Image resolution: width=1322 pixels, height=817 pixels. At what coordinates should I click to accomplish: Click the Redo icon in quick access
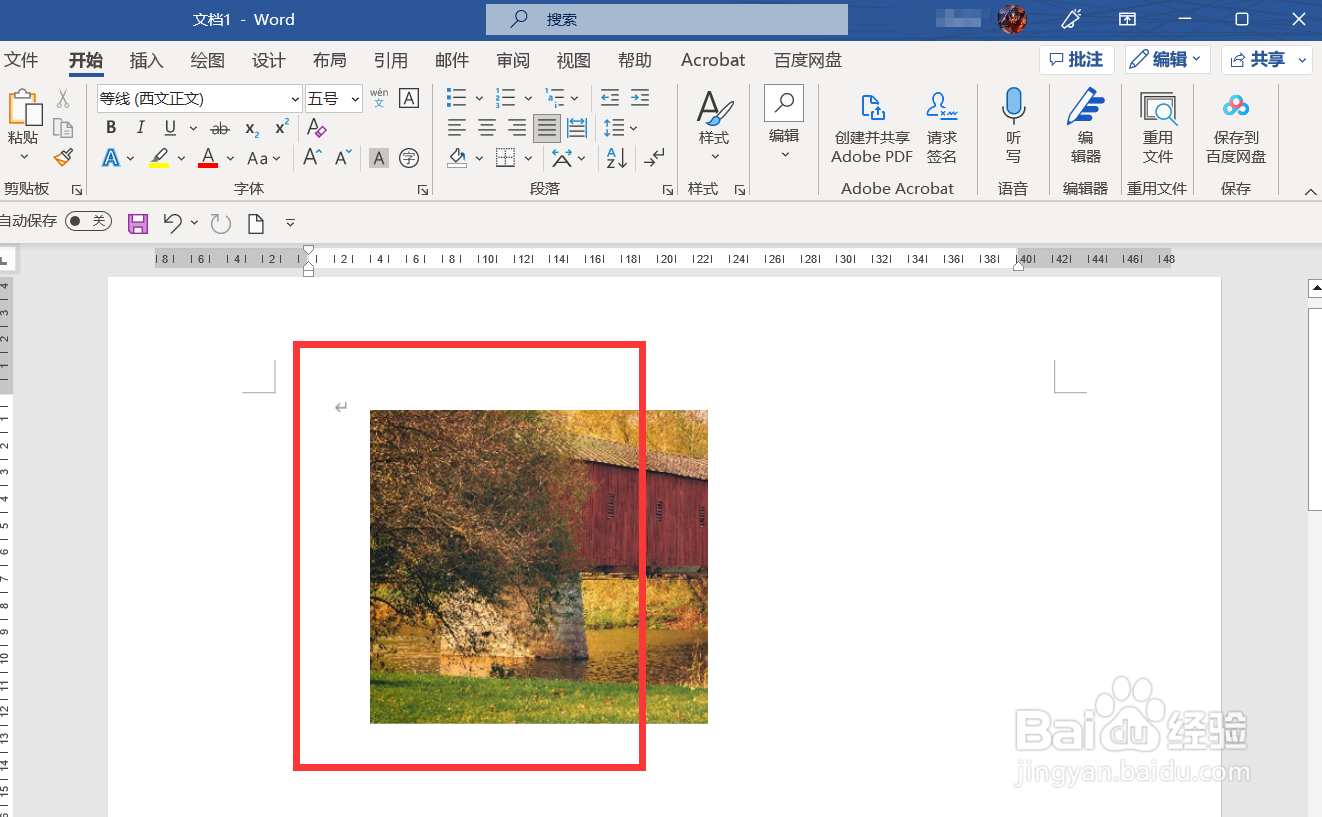point(220,223)
